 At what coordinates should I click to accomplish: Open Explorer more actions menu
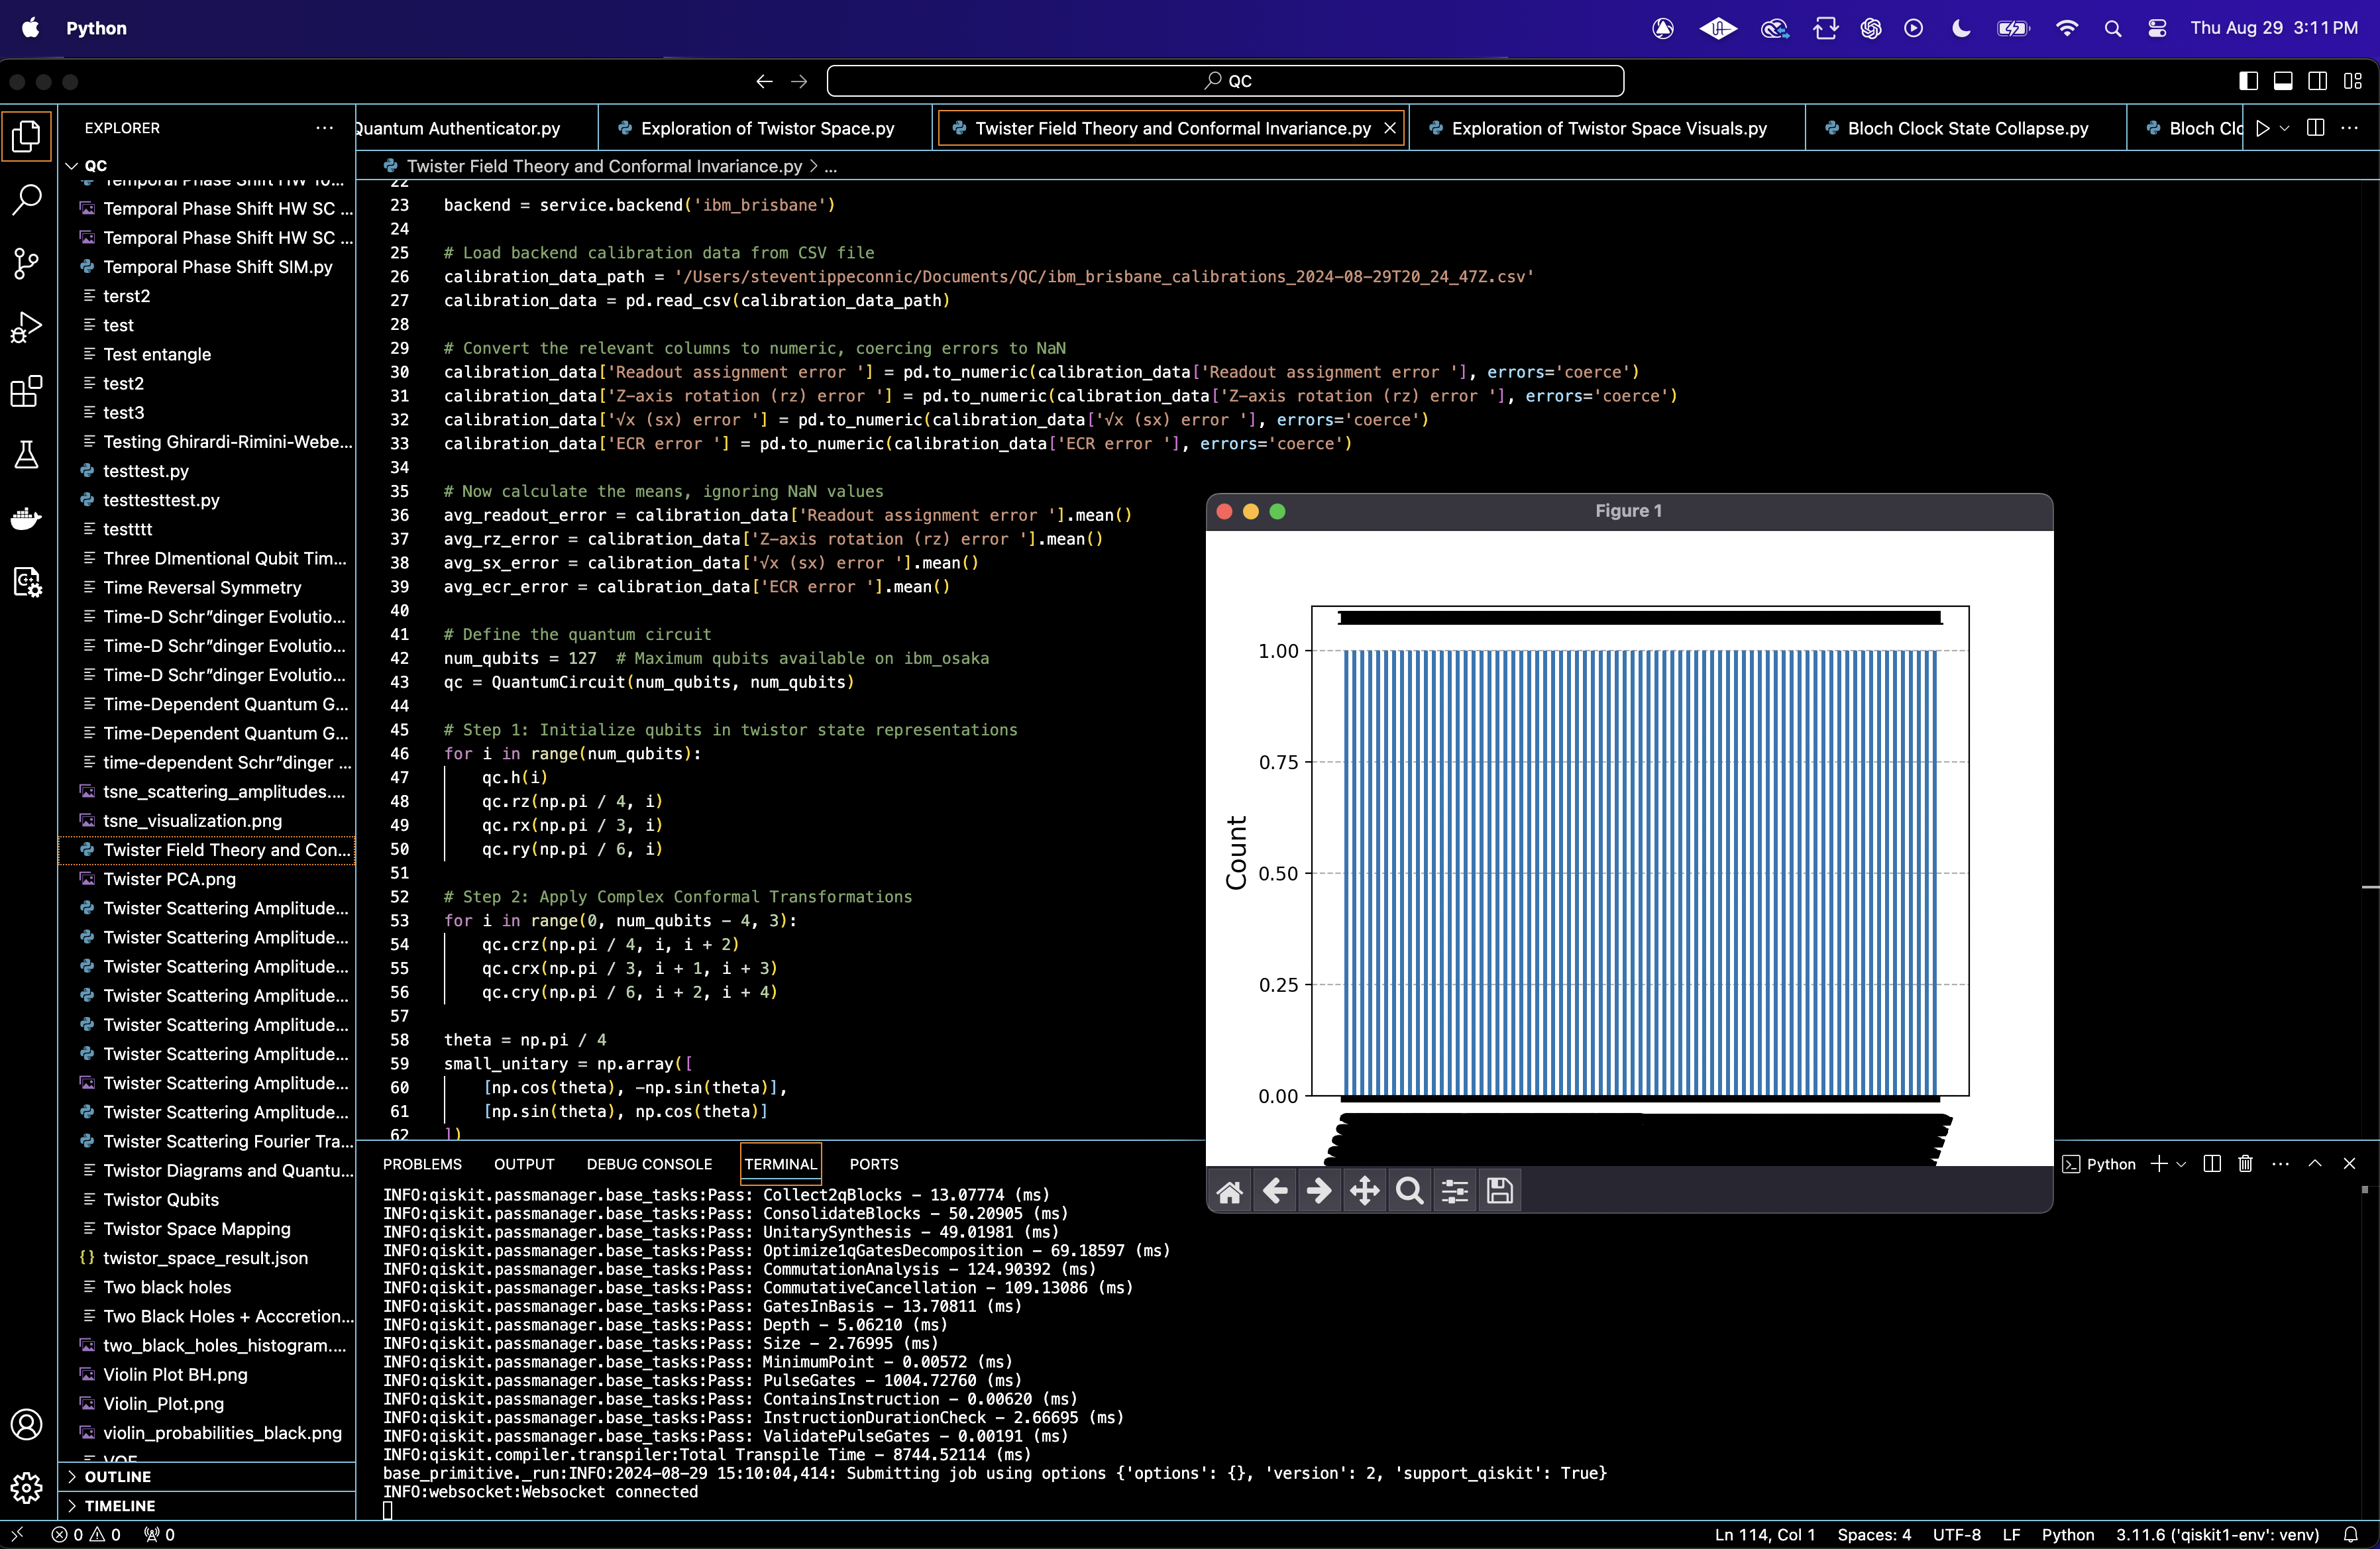[325, 128]
